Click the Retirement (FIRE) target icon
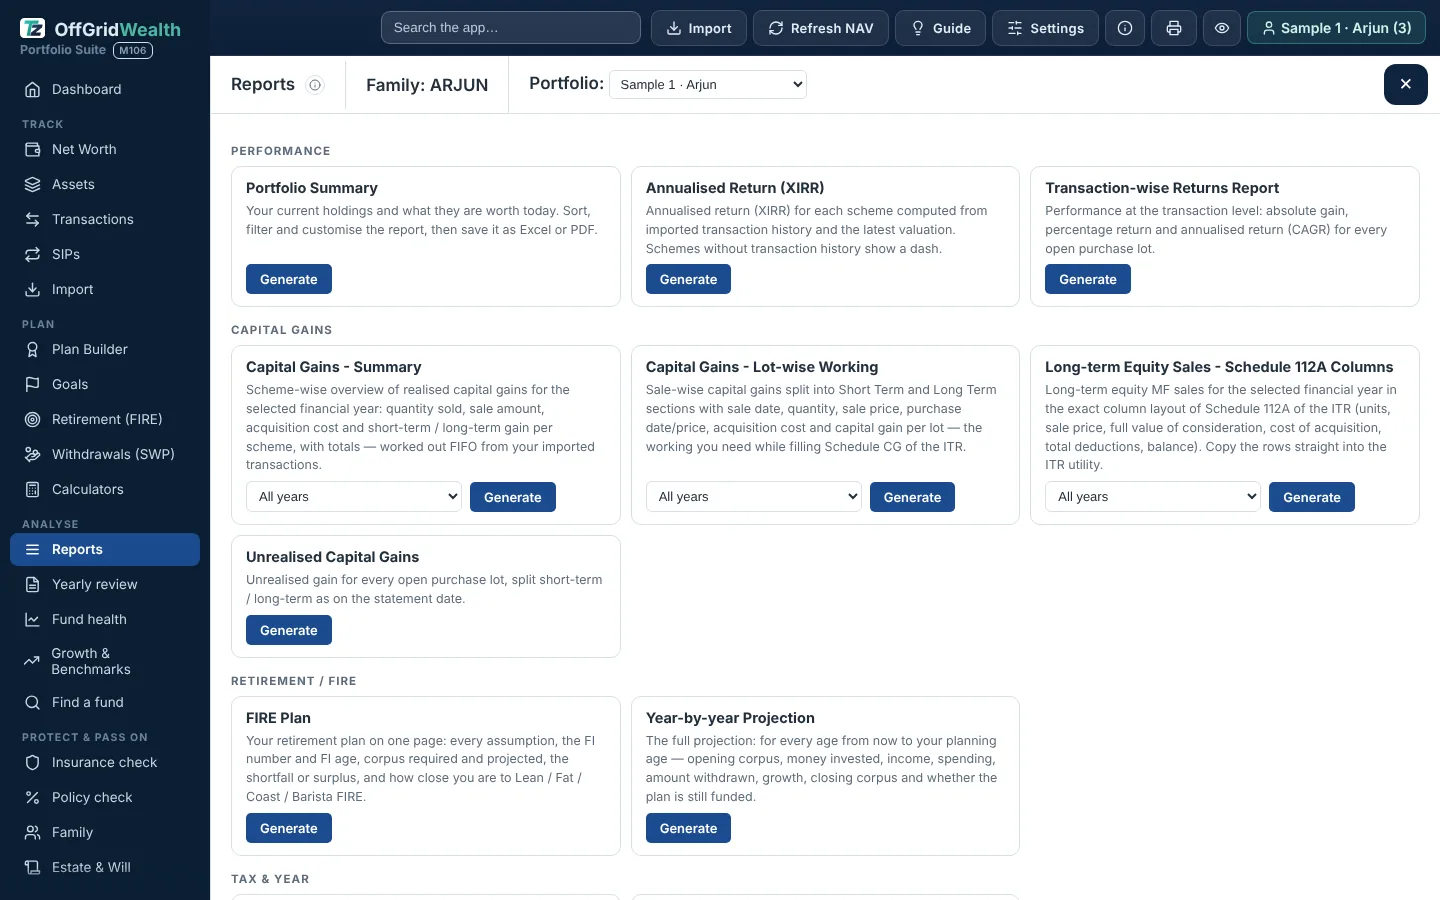The width and height of the screenshot is (1440, 900). 33,419
